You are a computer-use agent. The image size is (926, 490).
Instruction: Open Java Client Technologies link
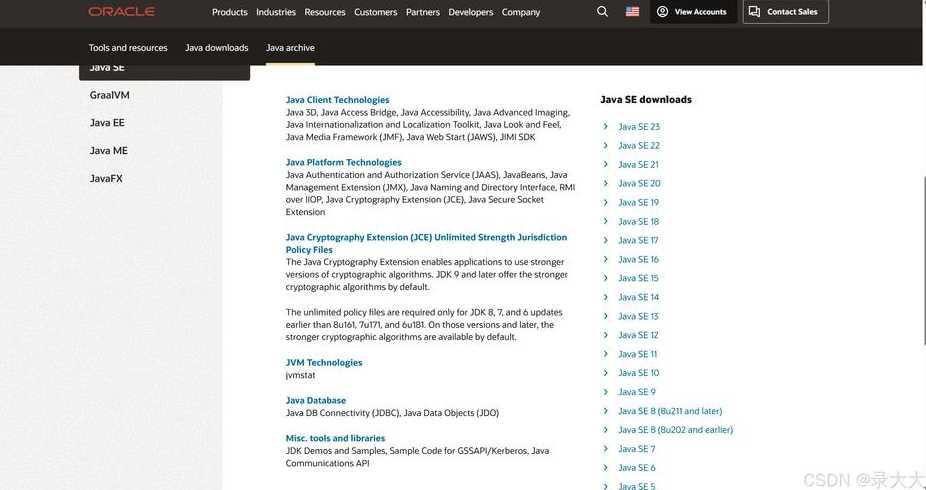click(x=337, y=100)
